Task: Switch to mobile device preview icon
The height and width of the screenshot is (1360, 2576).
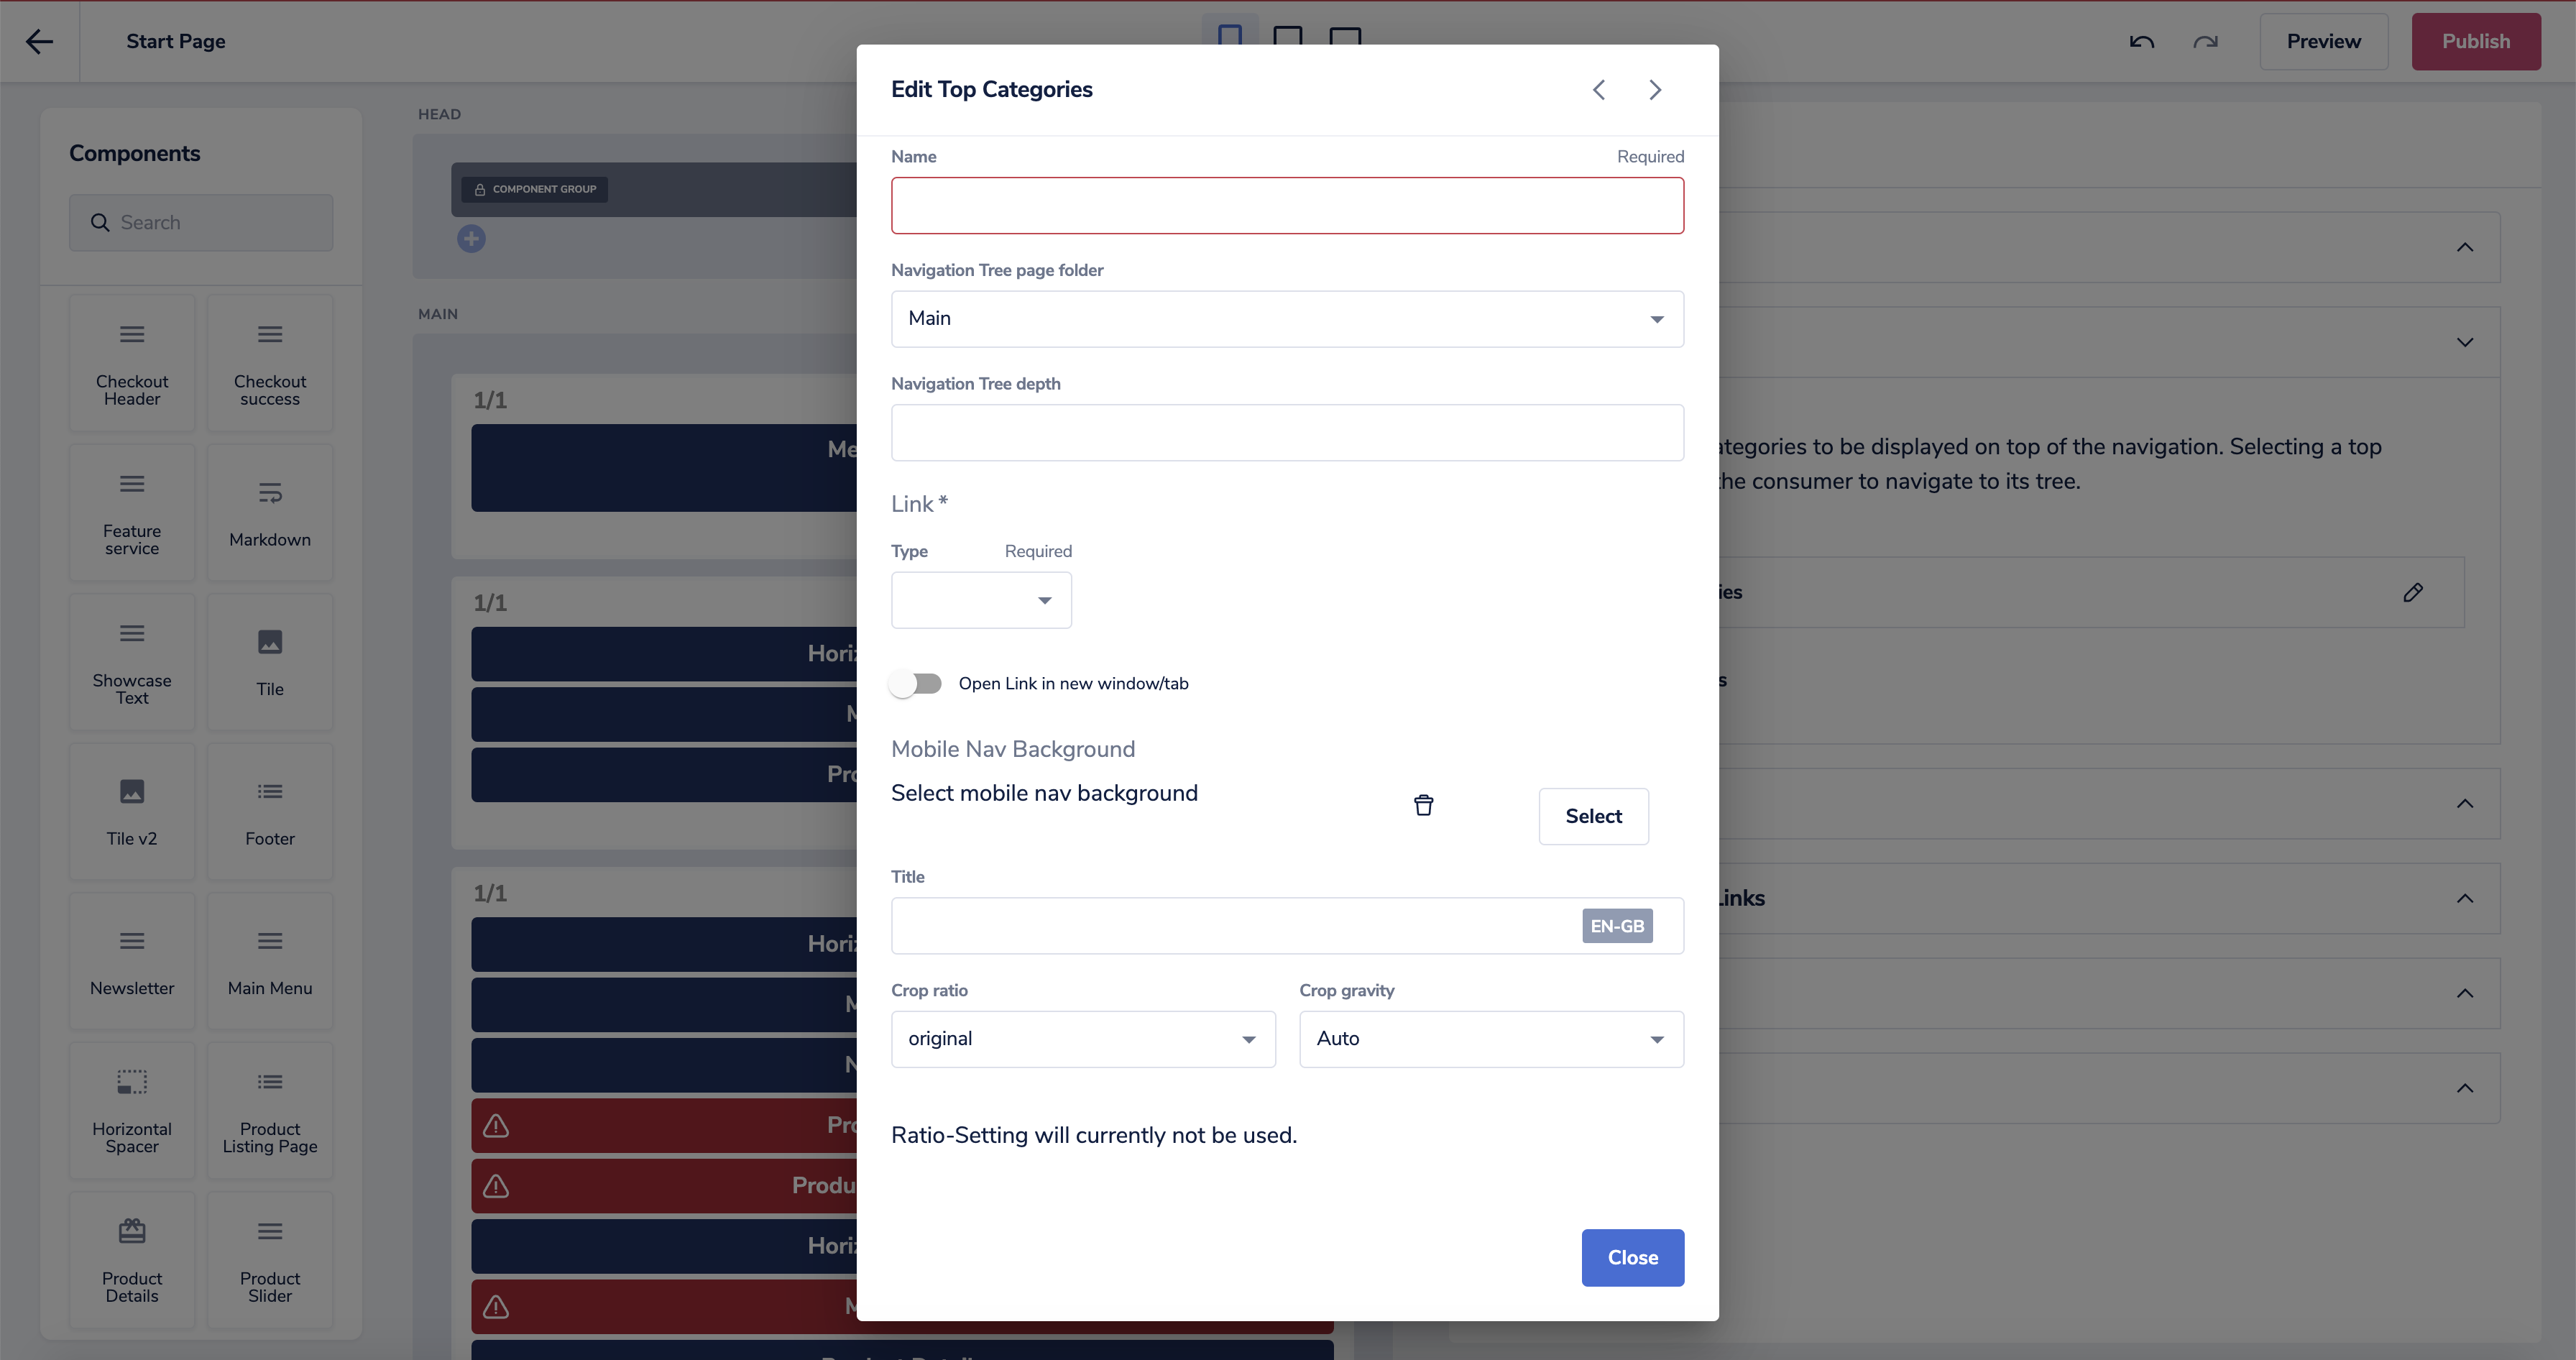Action: 1230,36
